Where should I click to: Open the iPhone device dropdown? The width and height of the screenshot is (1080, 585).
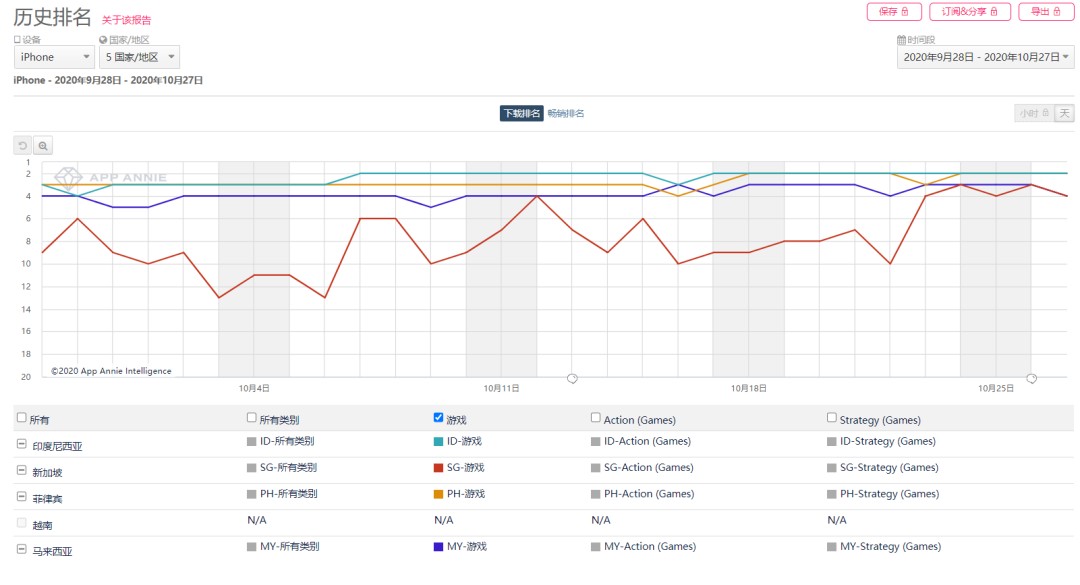55,57
